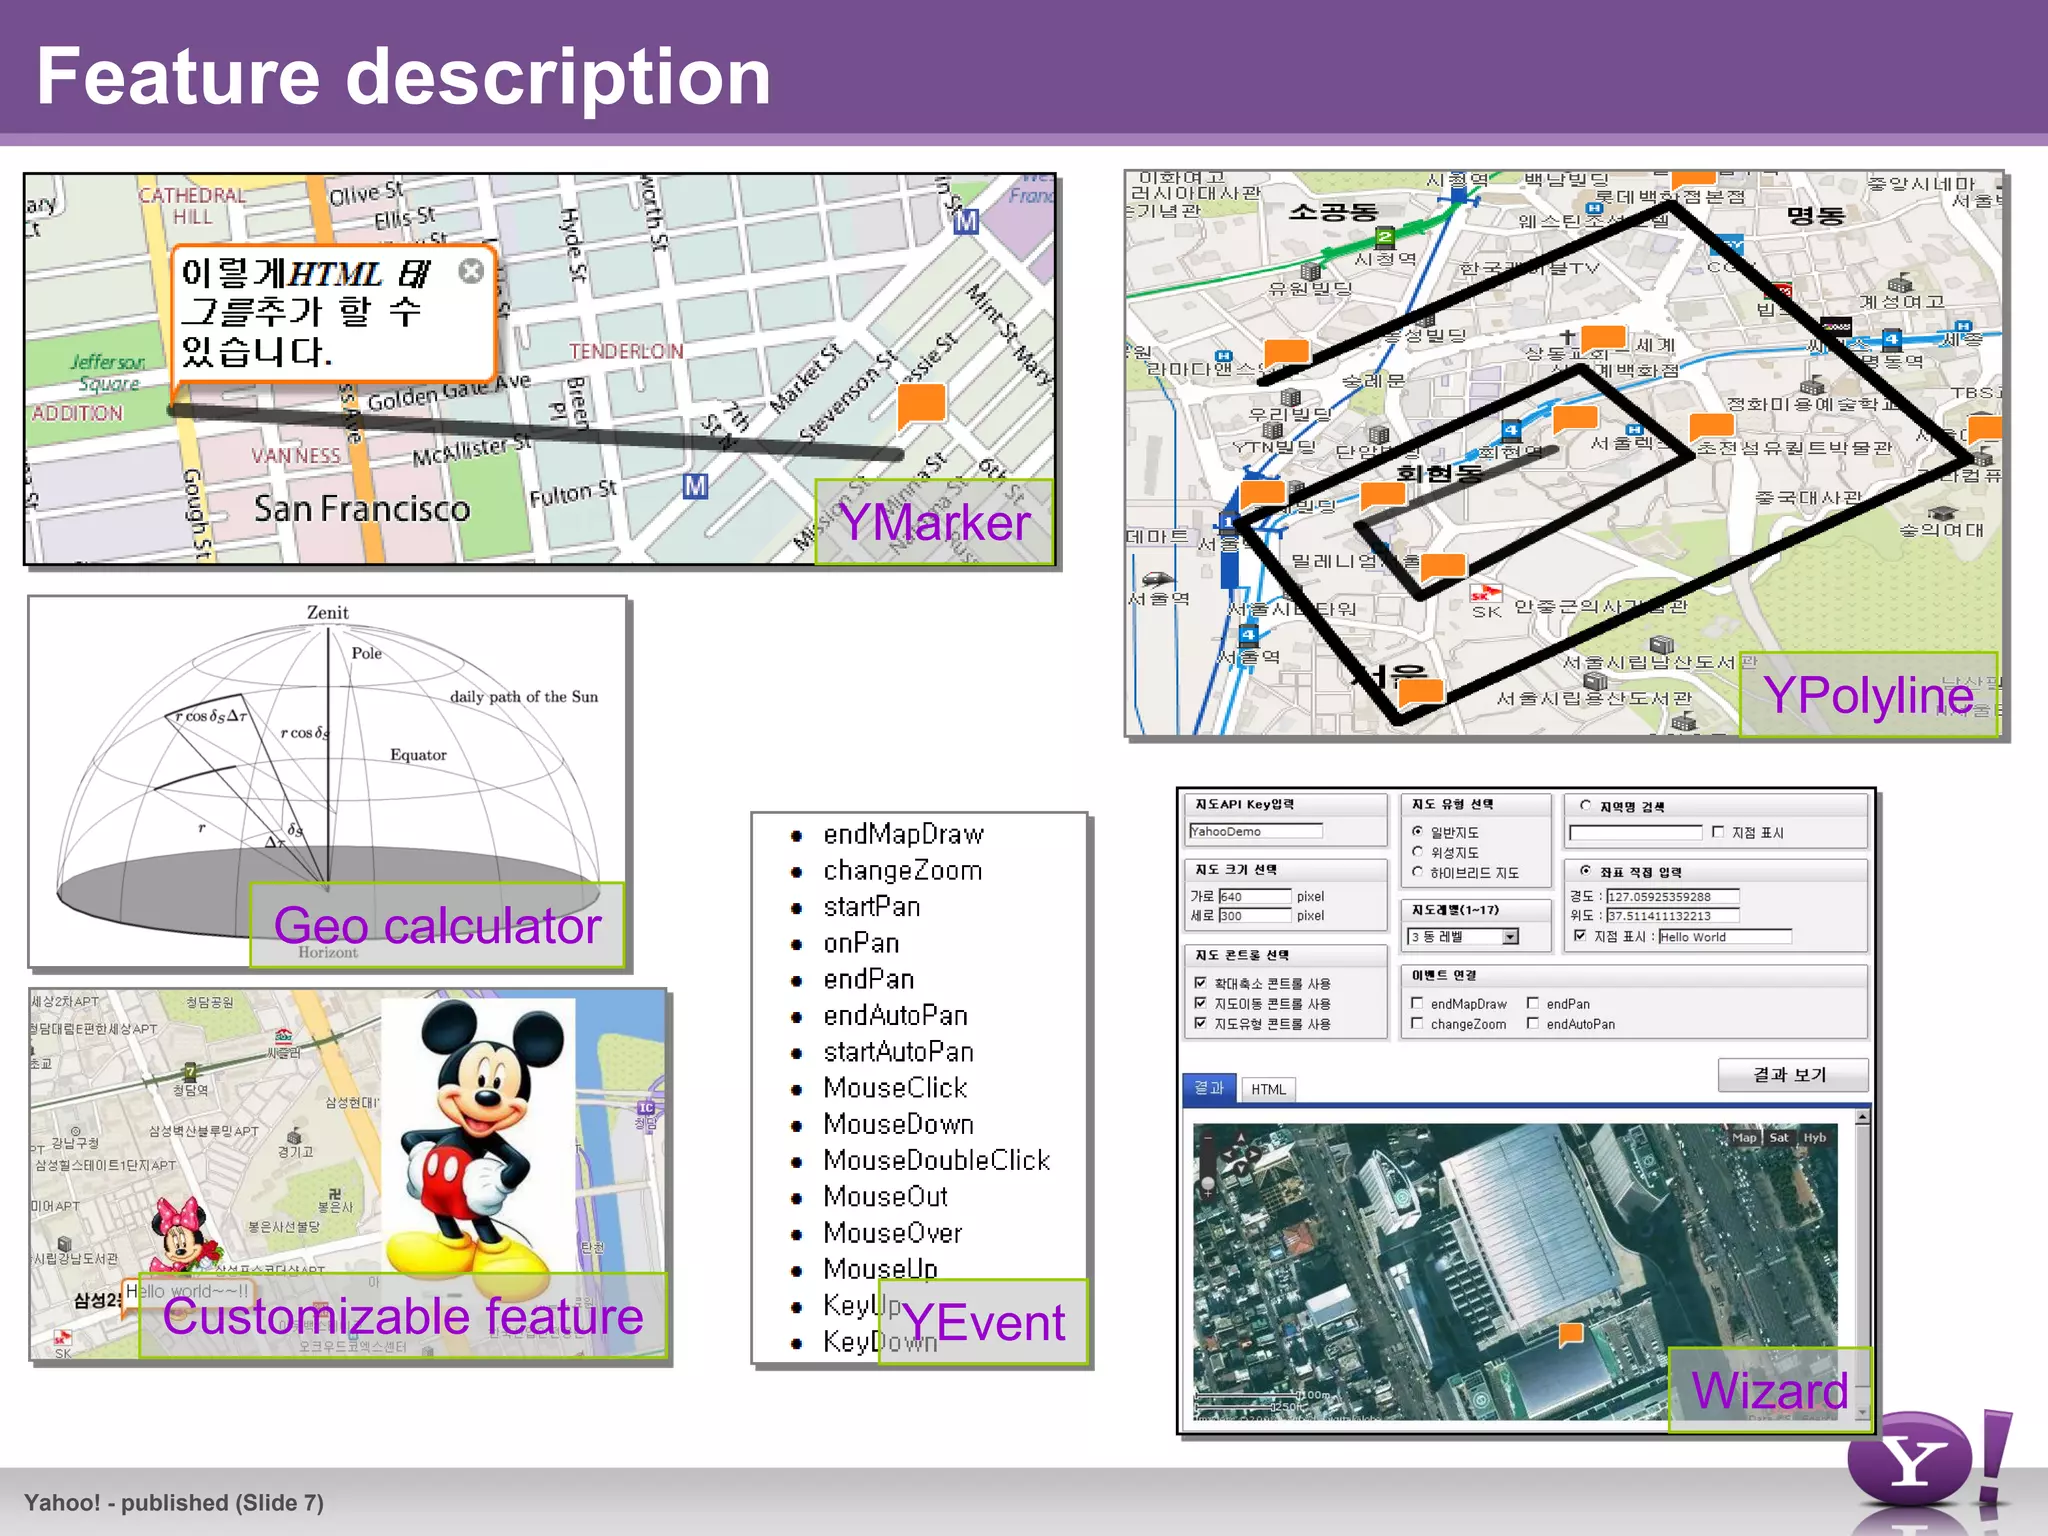Pan the wizard map down with arrow

1241,1168
